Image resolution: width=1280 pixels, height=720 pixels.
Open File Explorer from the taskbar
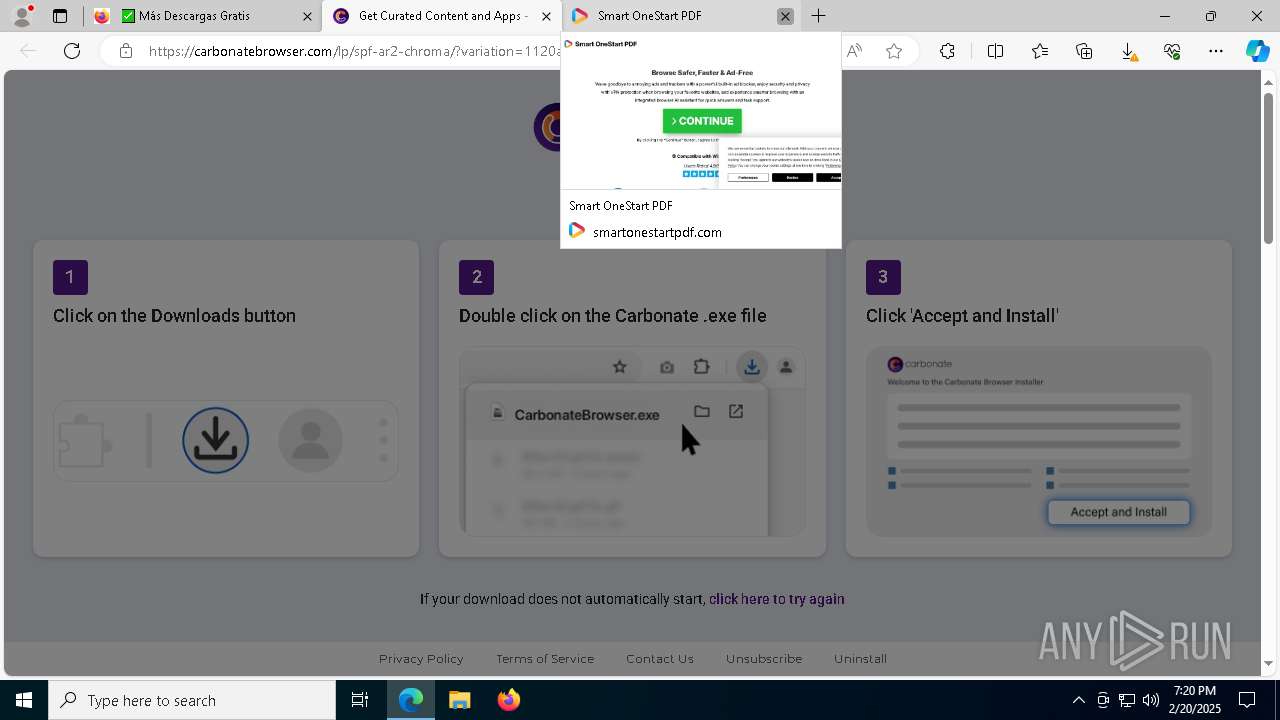(460, 700)
